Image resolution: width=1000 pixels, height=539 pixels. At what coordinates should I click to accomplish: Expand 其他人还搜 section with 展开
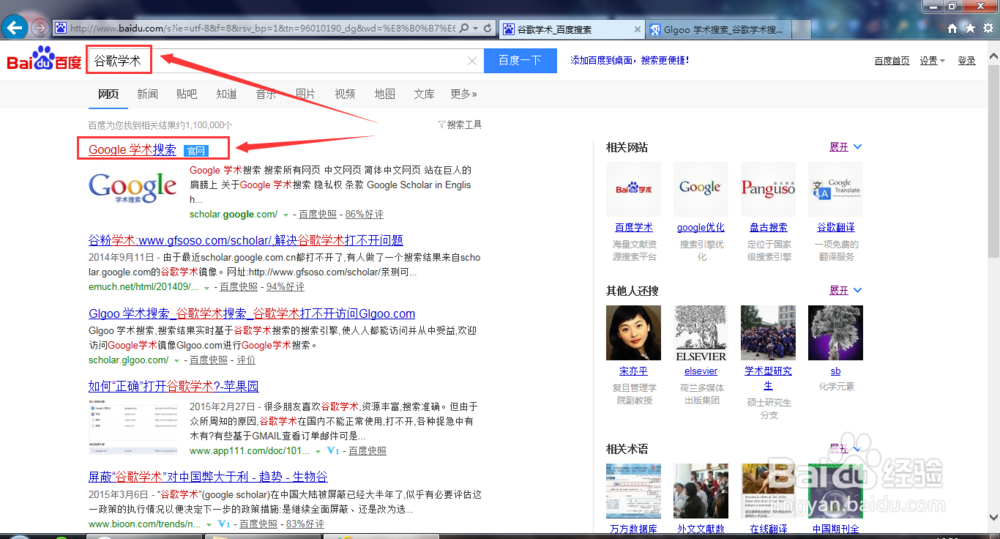tap(845, 290)
